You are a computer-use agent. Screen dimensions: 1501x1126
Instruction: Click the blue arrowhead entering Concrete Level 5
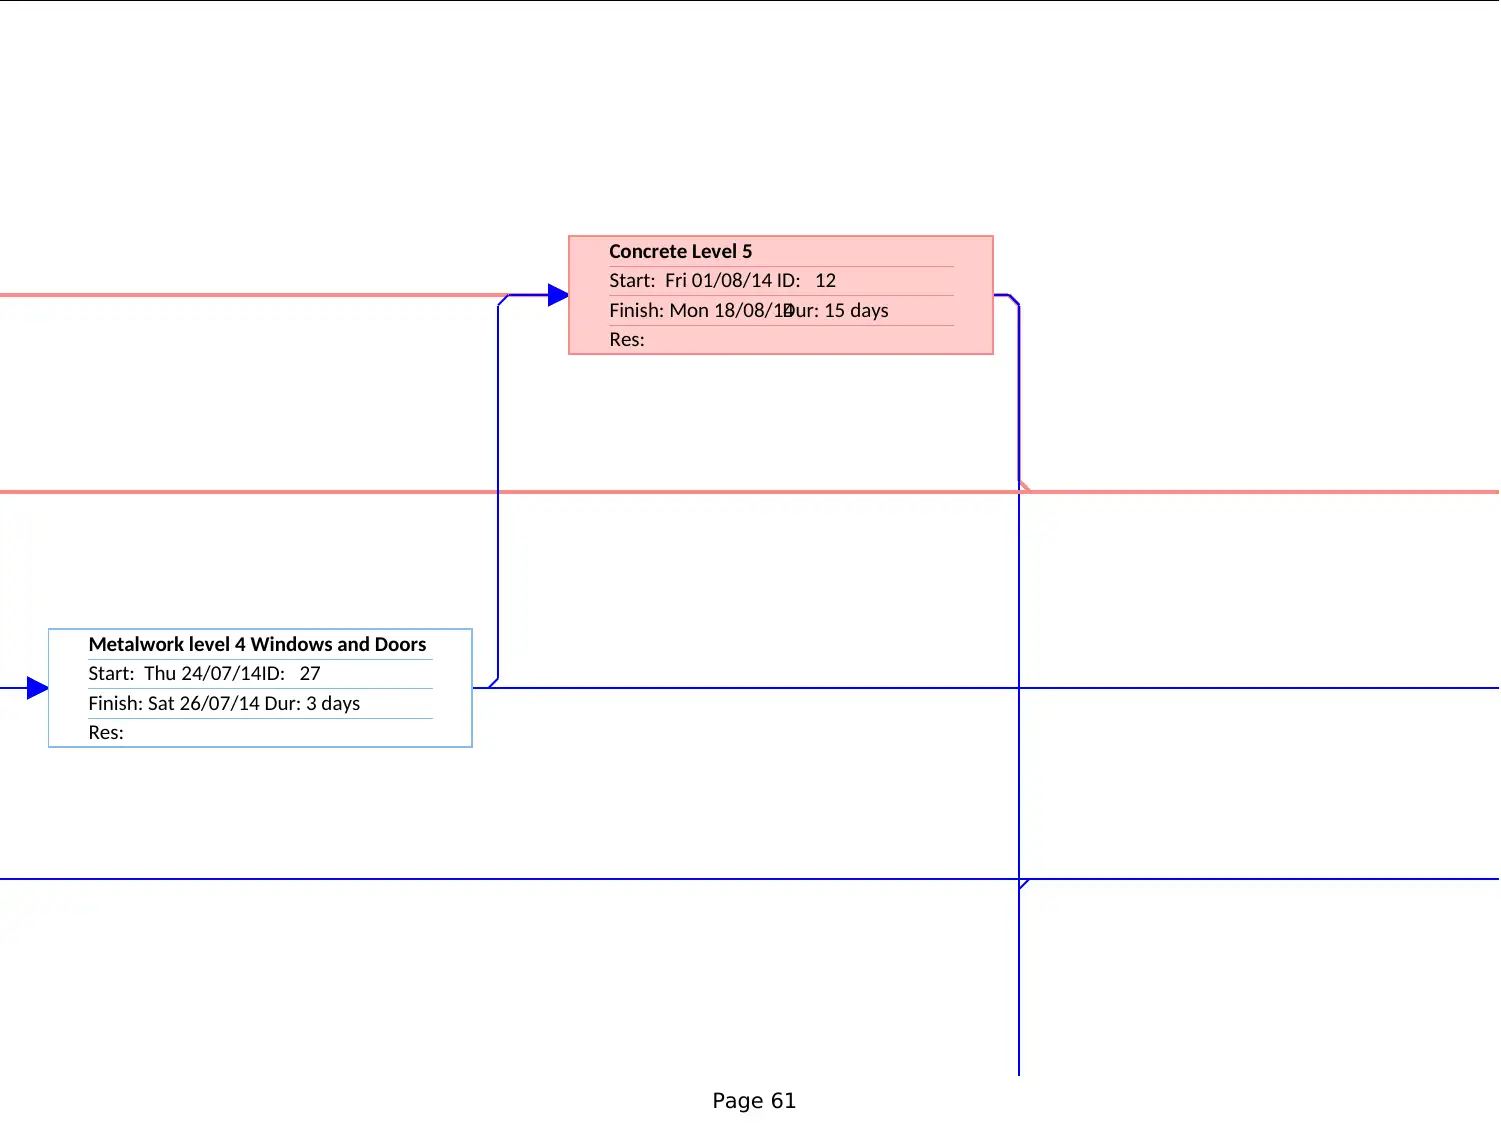(558, 295)
